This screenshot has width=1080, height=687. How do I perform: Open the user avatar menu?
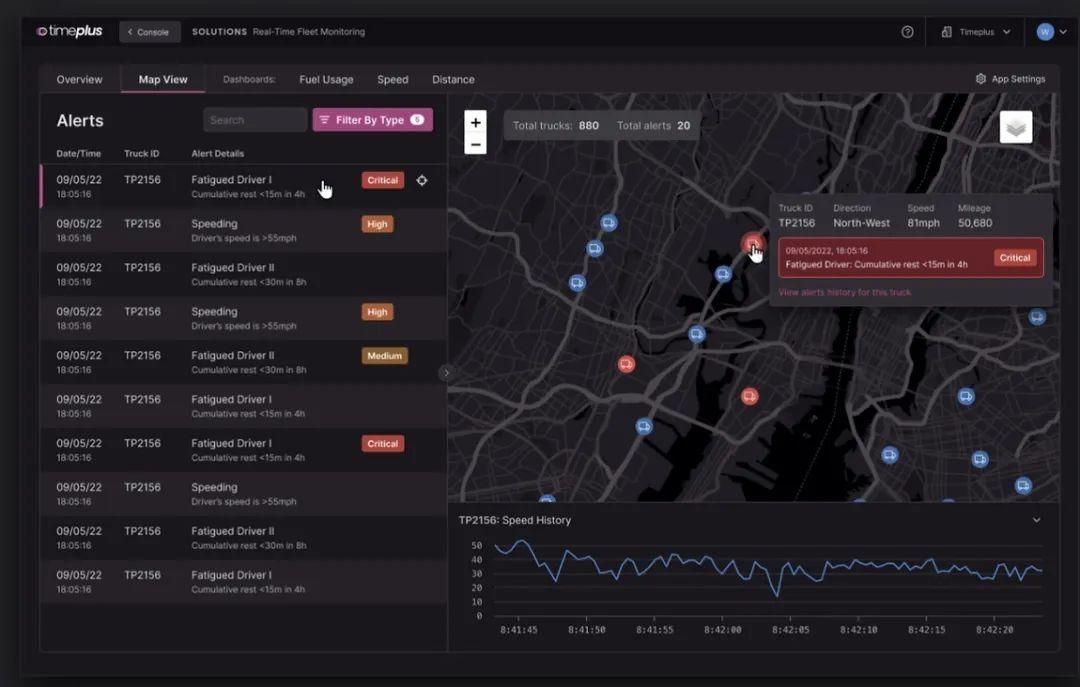pyautogui.click(x=1052, y=32)
